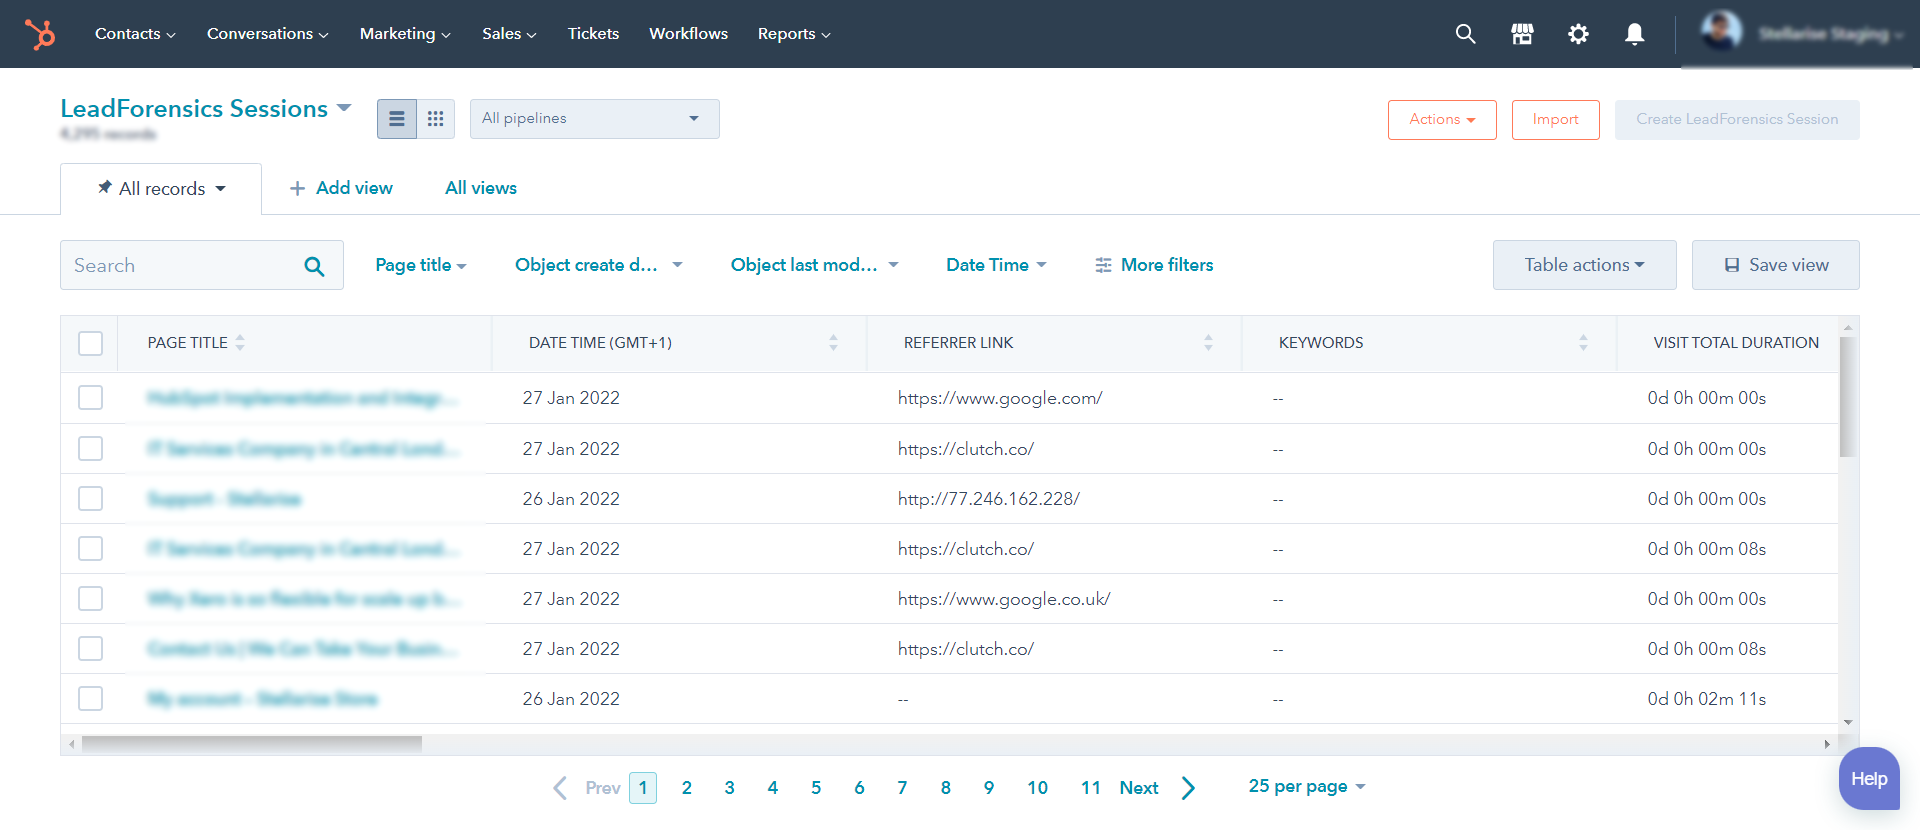The width and height of the screenshot is (1920, 830).
Task: Click the pin icon on All records tab
Action: (104, 187)
